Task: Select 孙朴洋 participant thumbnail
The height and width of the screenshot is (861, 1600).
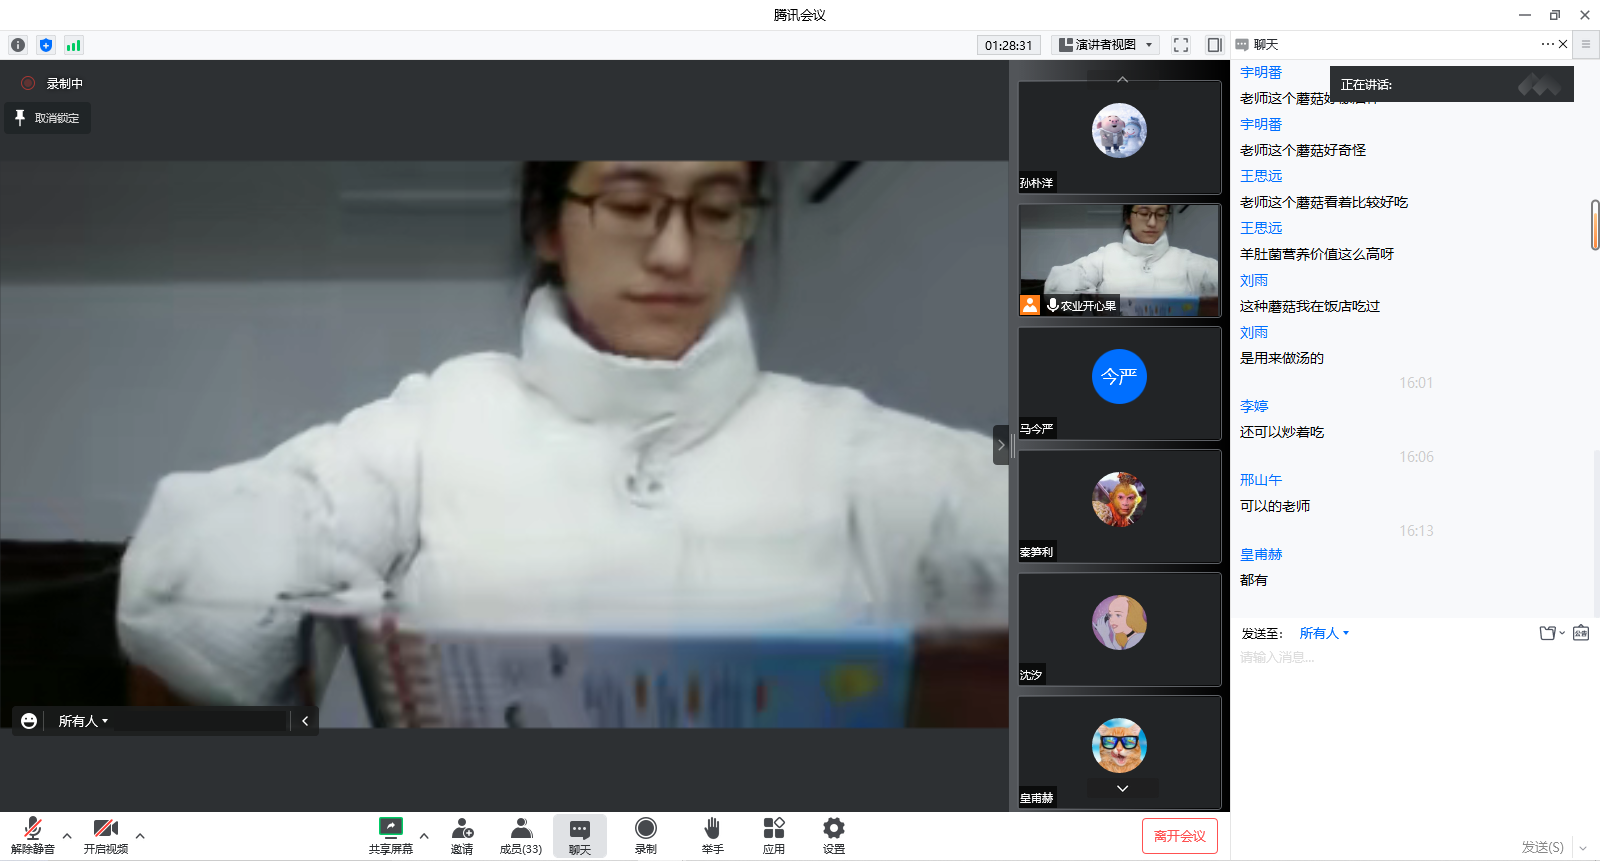Action: [x=1120, y=137]
